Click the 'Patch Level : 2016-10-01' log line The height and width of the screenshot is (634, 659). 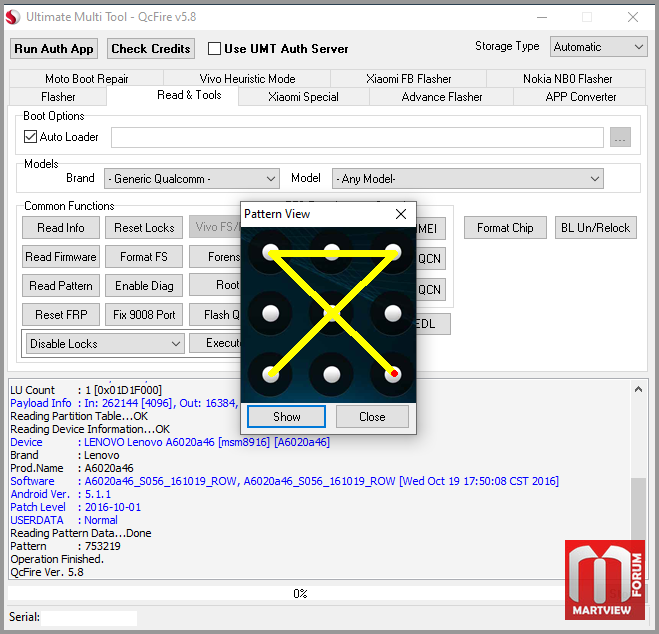pos(76,507)
